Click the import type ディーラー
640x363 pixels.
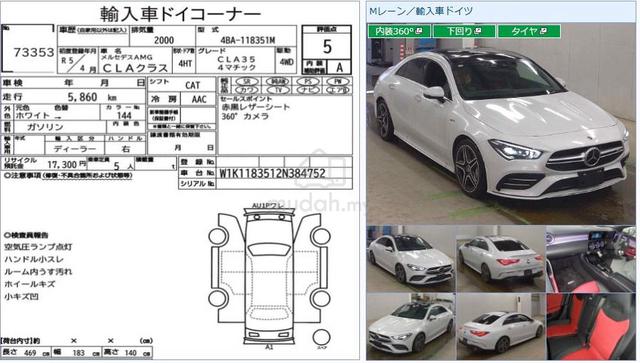pyautogui.click(x=74, y=149)
